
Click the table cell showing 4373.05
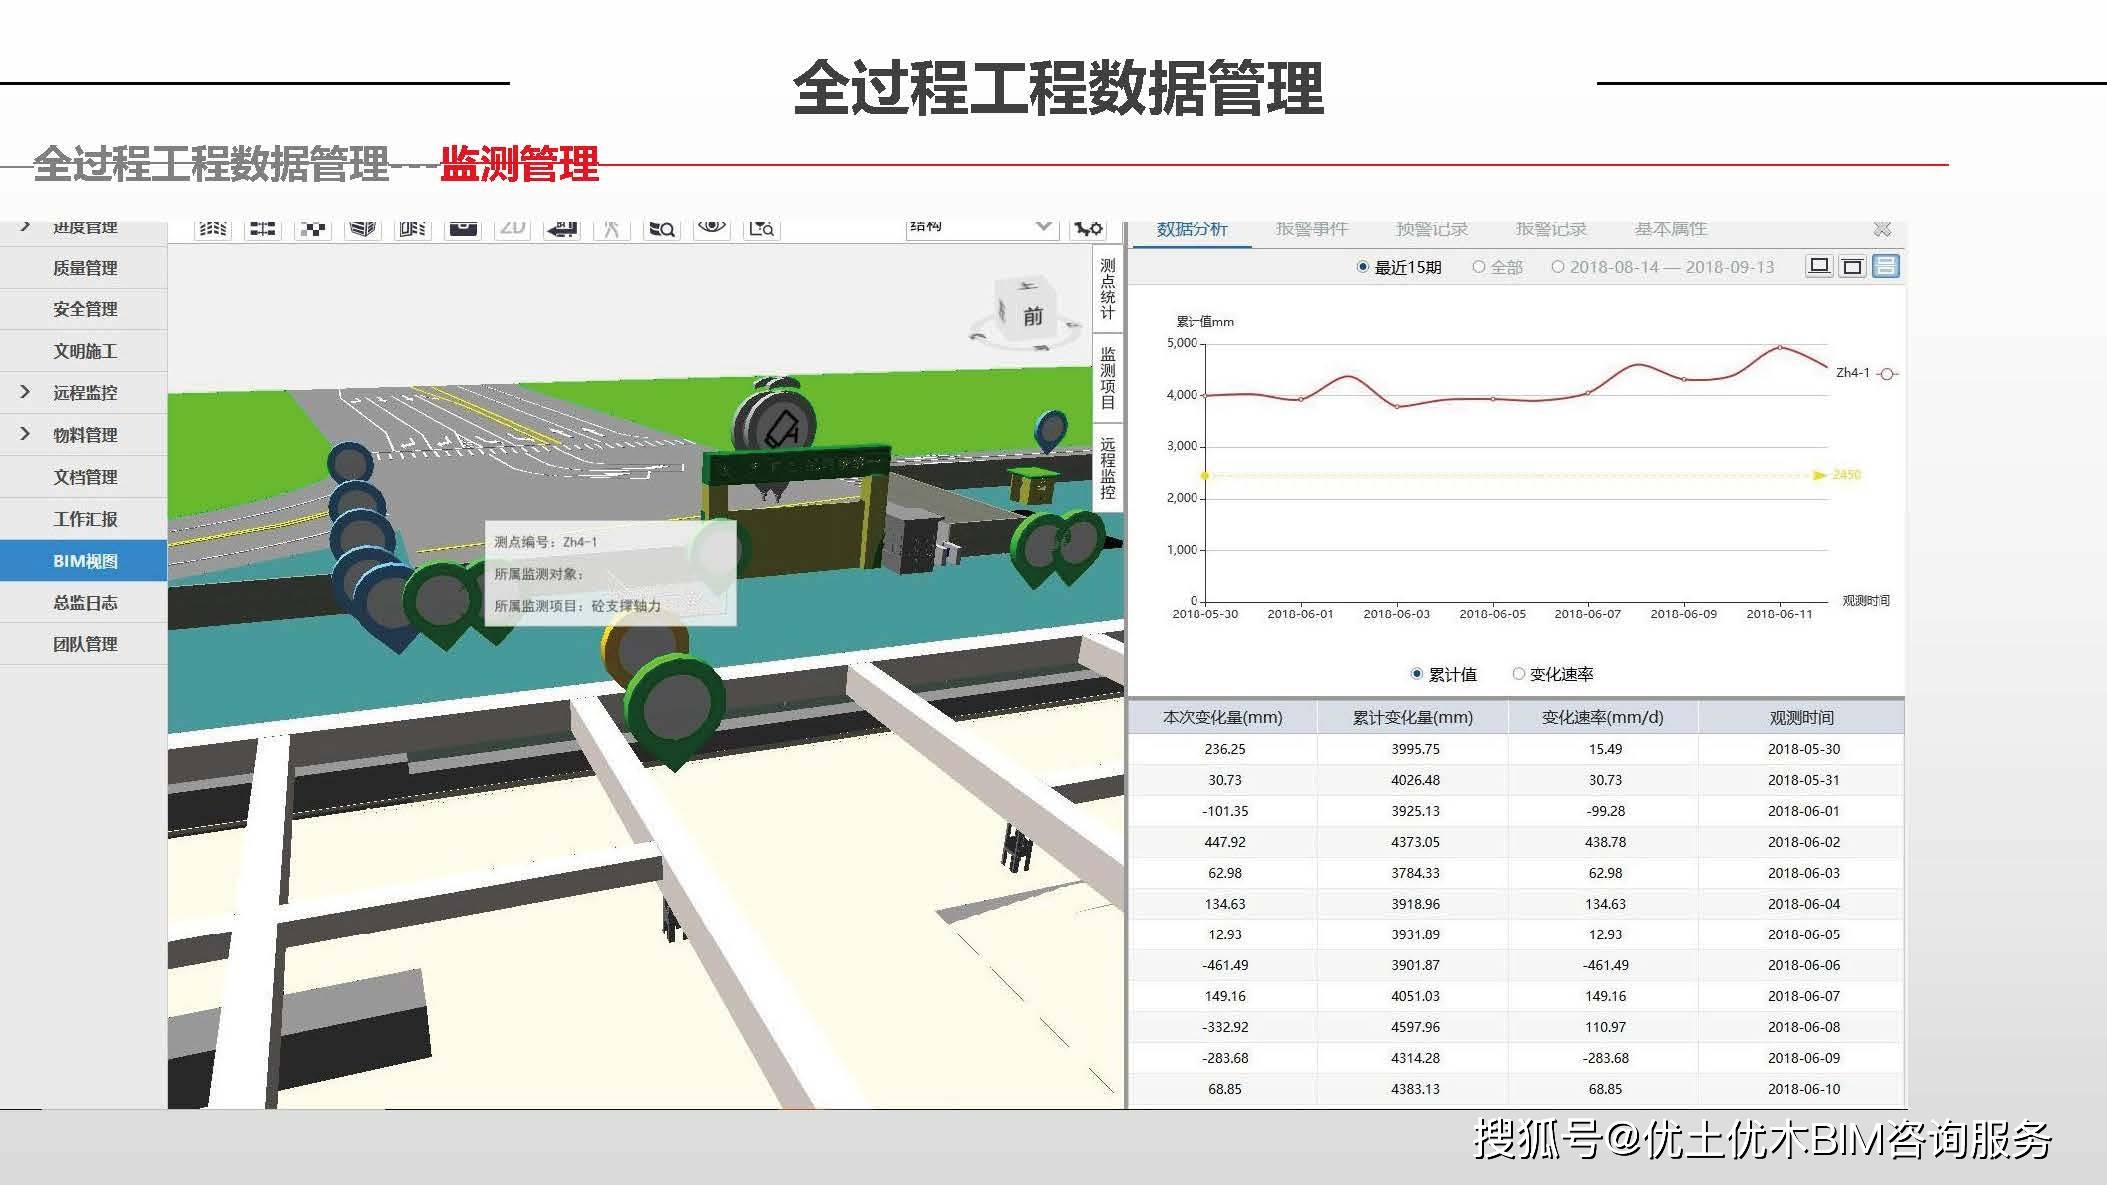click(1414, 842)
